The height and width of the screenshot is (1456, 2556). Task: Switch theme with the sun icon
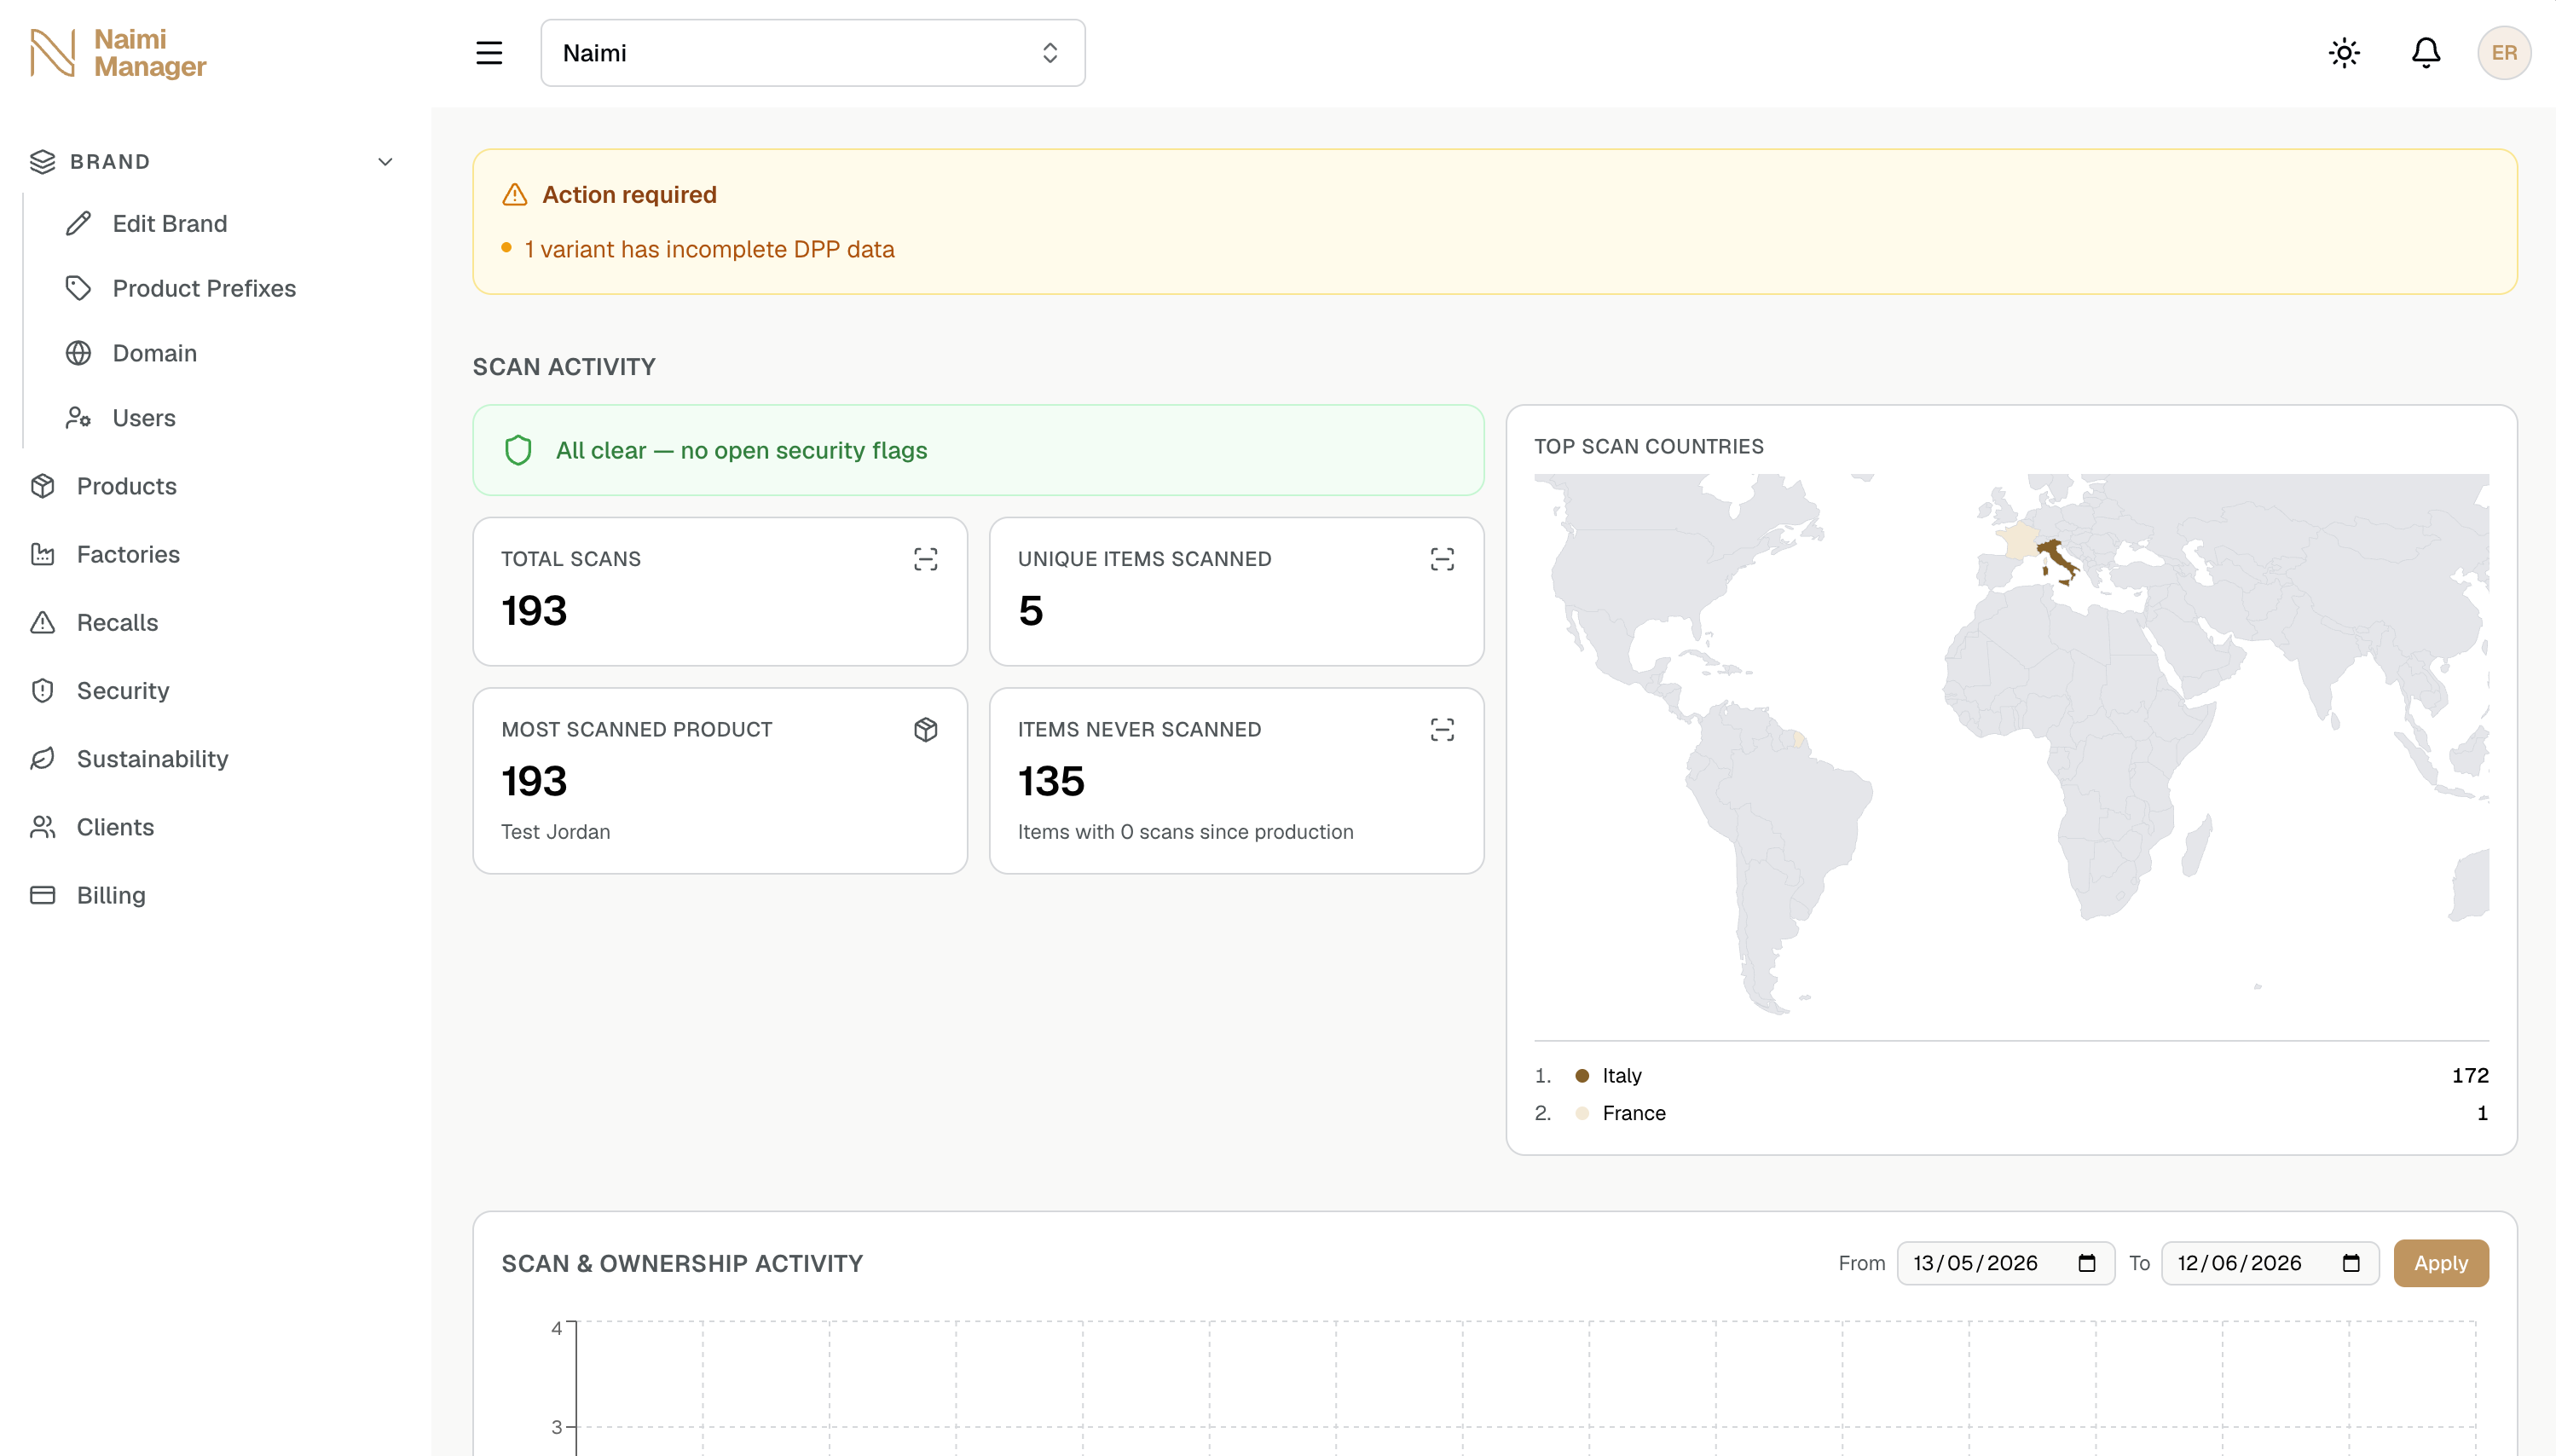tap(2344, 53)
